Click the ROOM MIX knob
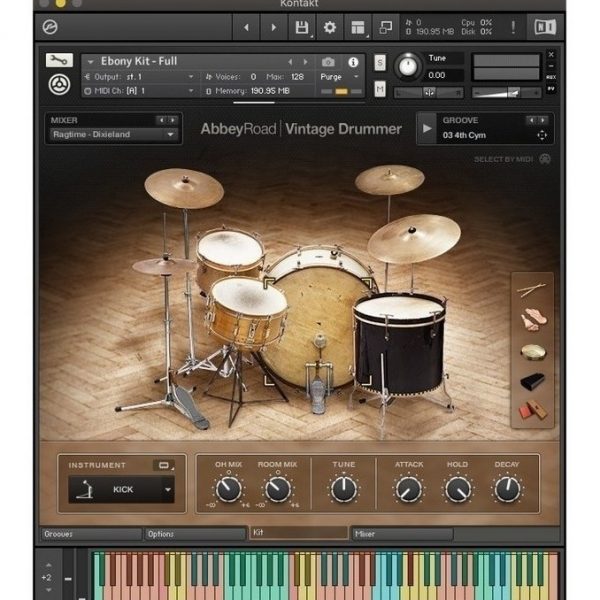This screenshot has height=600, width=600. [x=278, y=489]
